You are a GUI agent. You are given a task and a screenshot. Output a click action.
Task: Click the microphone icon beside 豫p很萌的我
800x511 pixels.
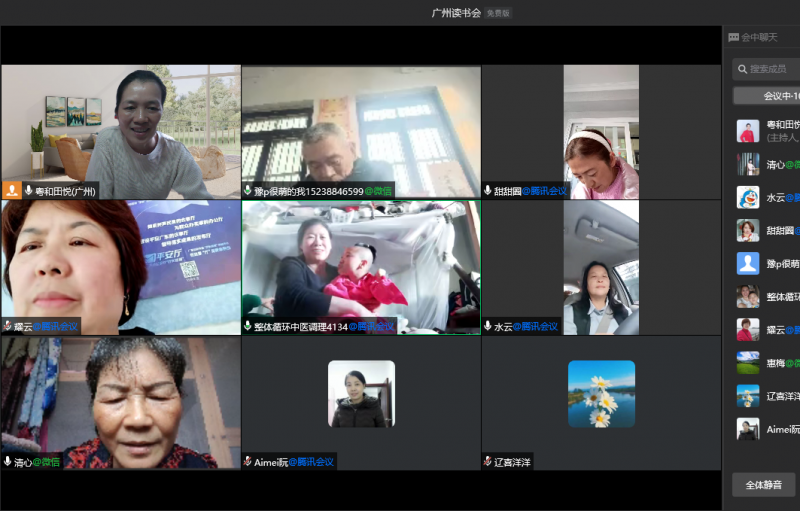pyautogui.click(x=248, y=190)
